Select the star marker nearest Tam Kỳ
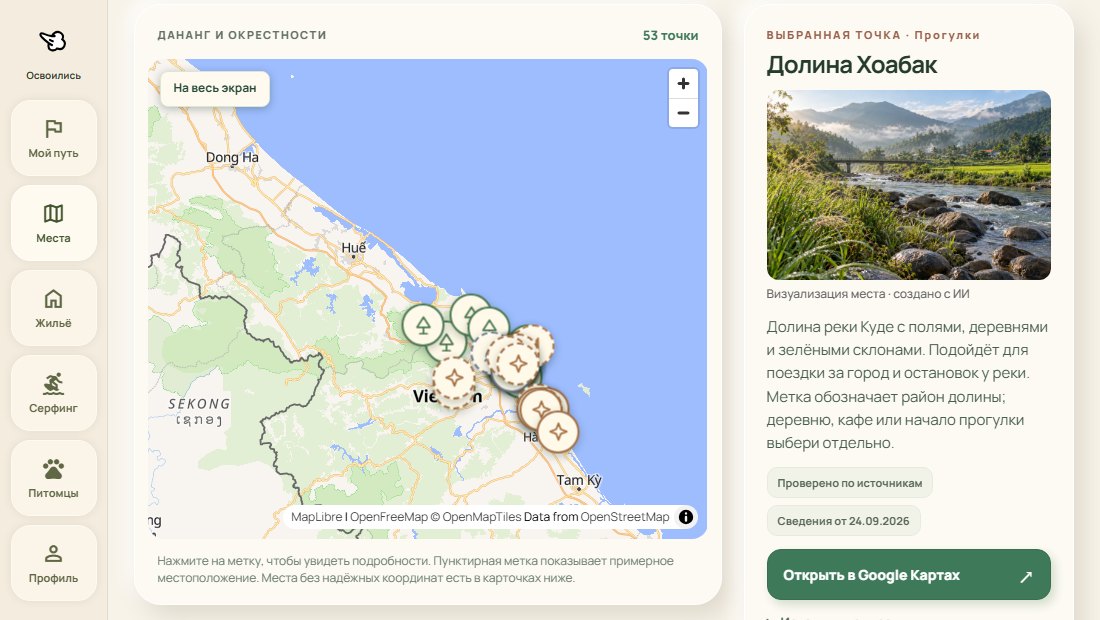Viewport: 1100px width, 620px height. pos(558,431)
